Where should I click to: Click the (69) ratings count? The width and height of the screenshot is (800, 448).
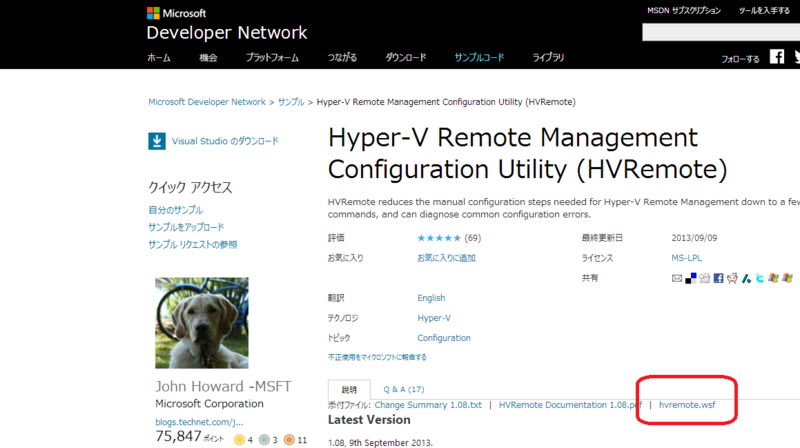point(472,238)
